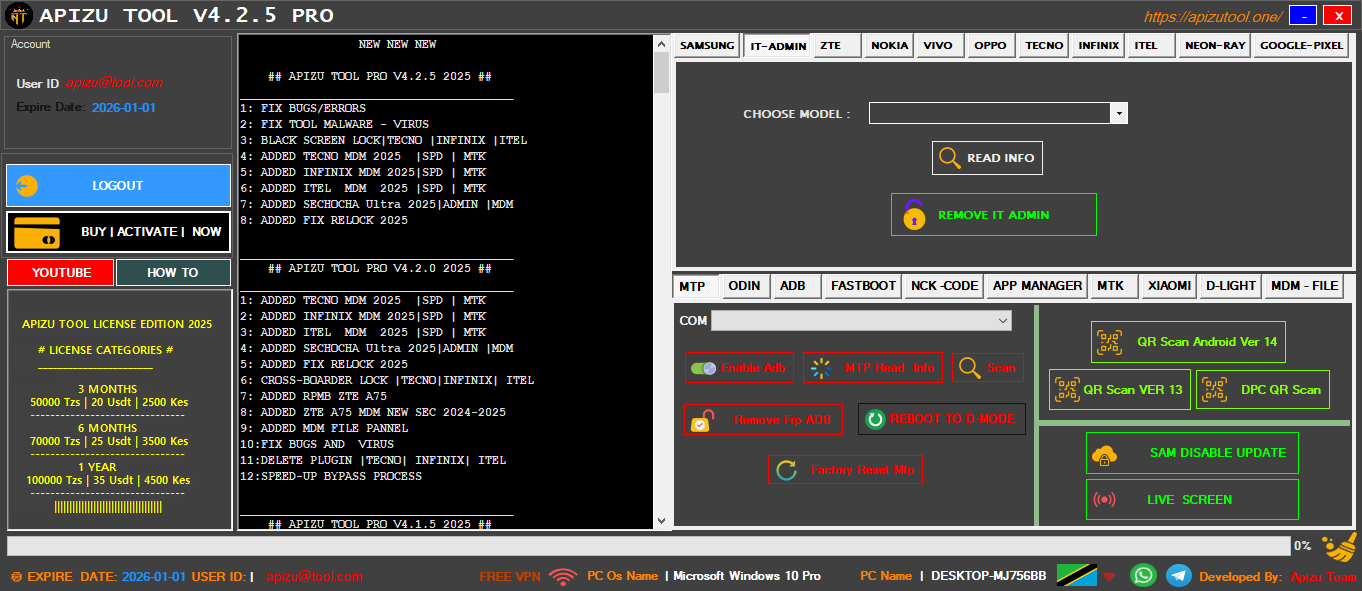1362x591 pixels.
Task: Open the GOOGLE-PIXEL tab
Action: (x=1301, y=45)
